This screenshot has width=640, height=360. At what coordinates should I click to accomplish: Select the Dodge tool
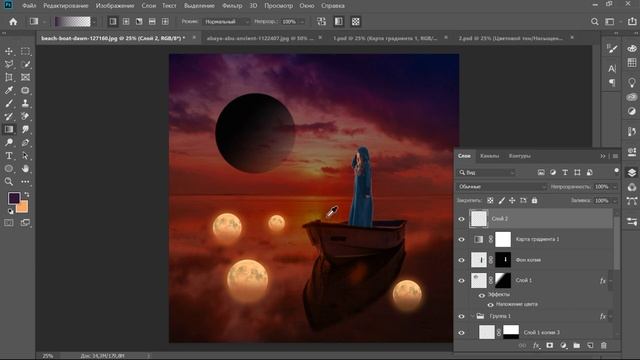(9, 142)
